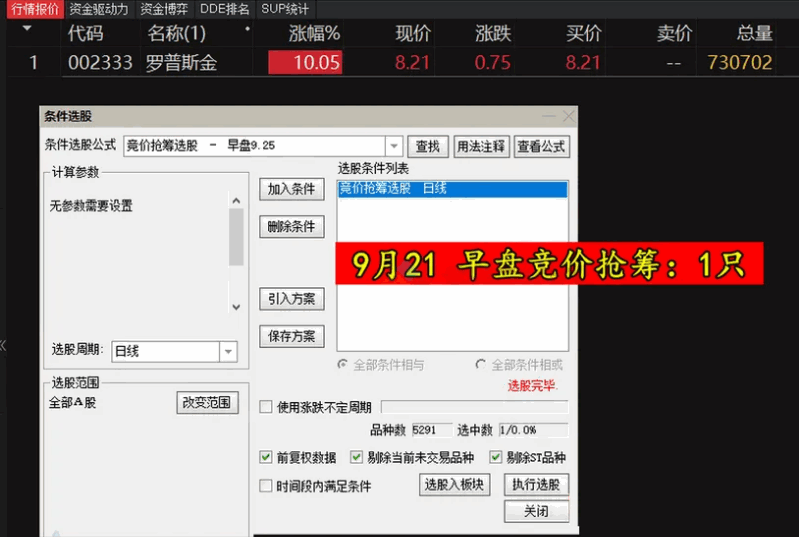Click the 涨跌 column header
The height and width of the screenshot is (537, 799).
pos(493,34)
